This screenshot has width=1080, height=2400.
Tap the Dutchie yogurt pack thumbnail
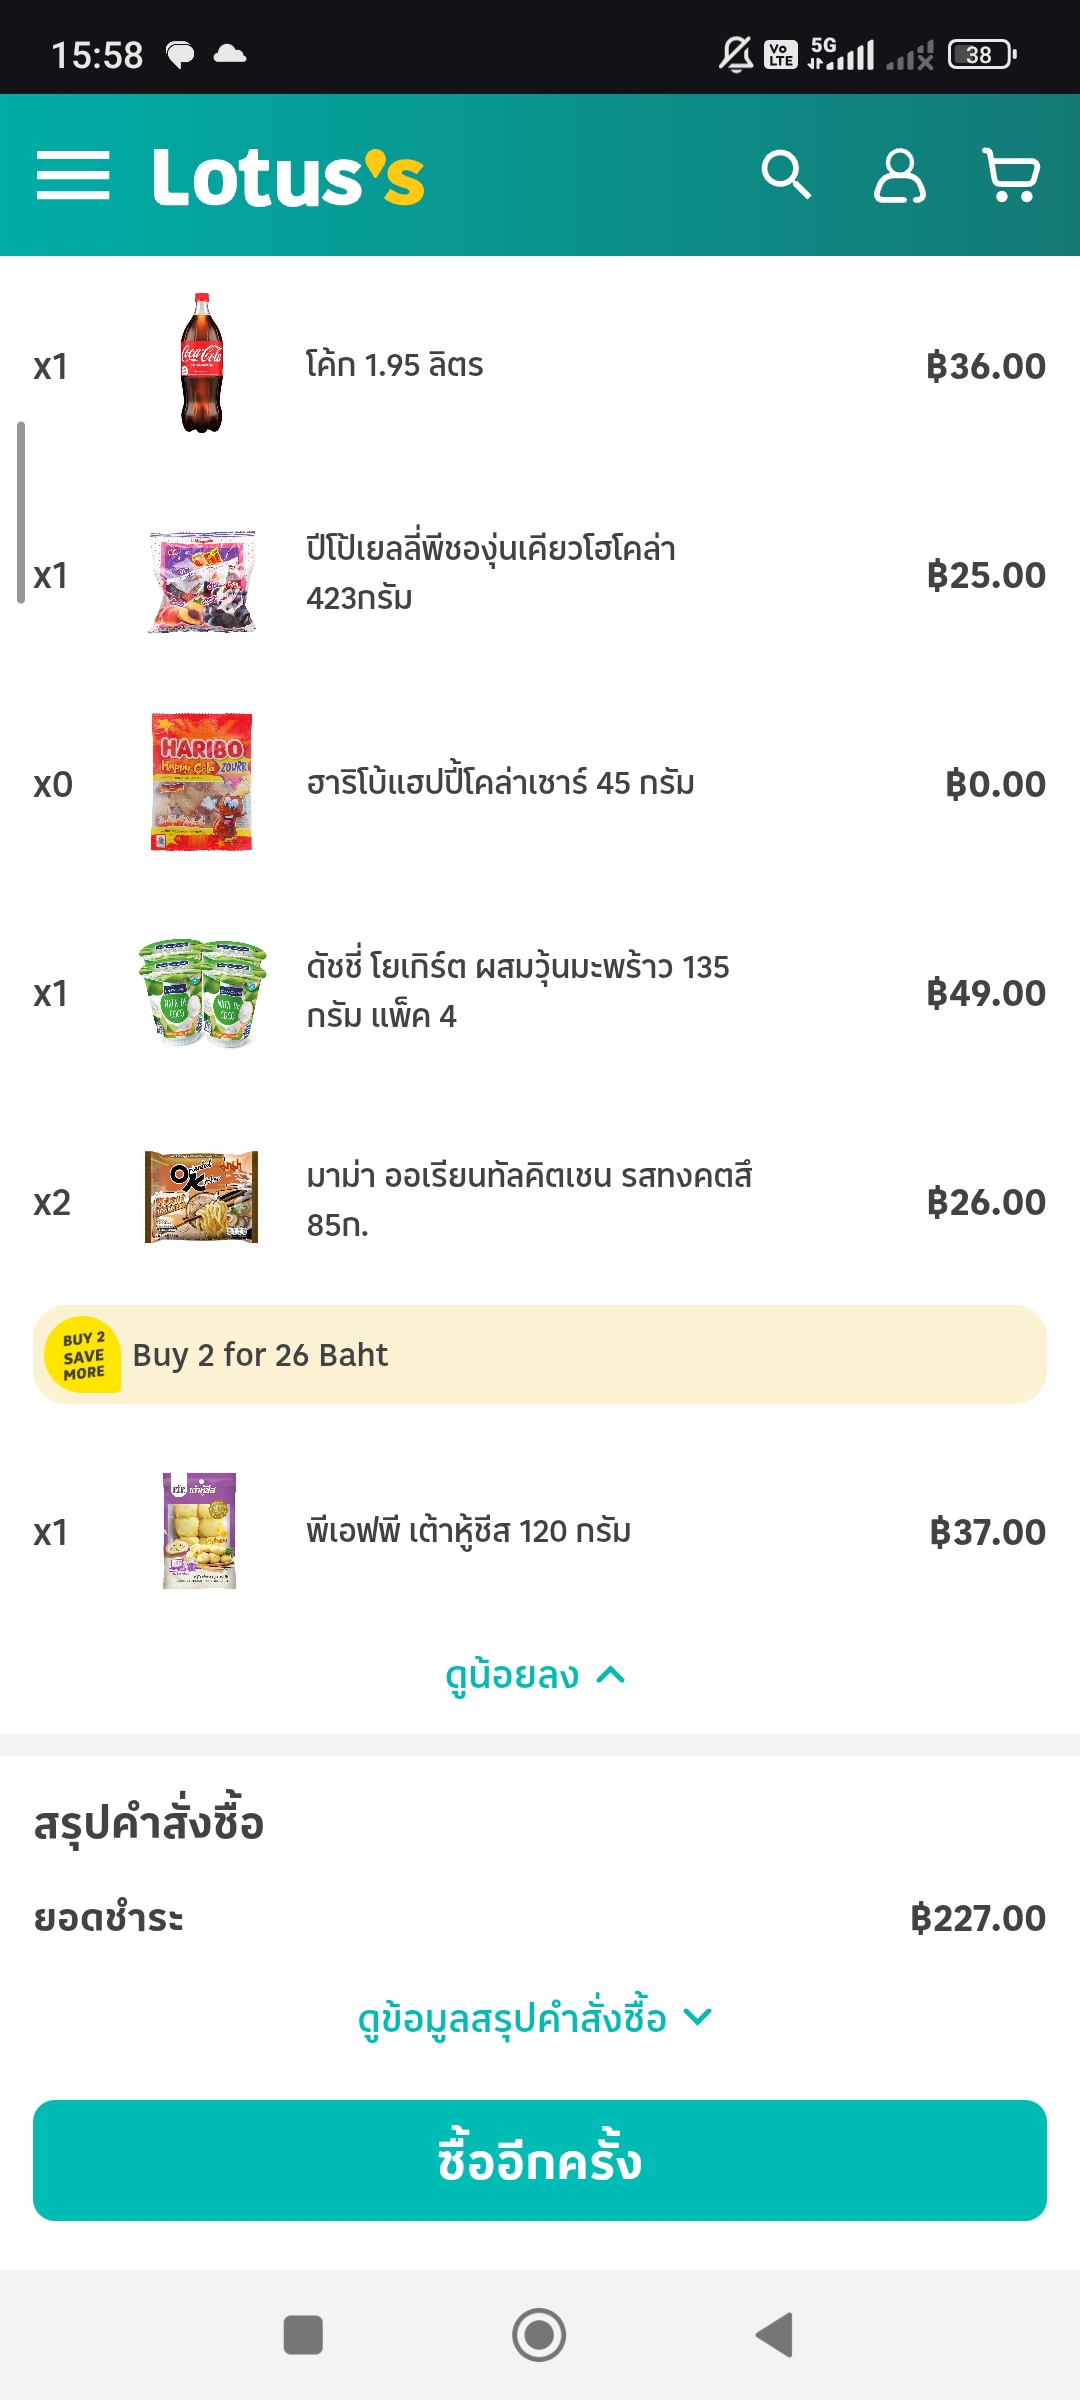[202, 992]
